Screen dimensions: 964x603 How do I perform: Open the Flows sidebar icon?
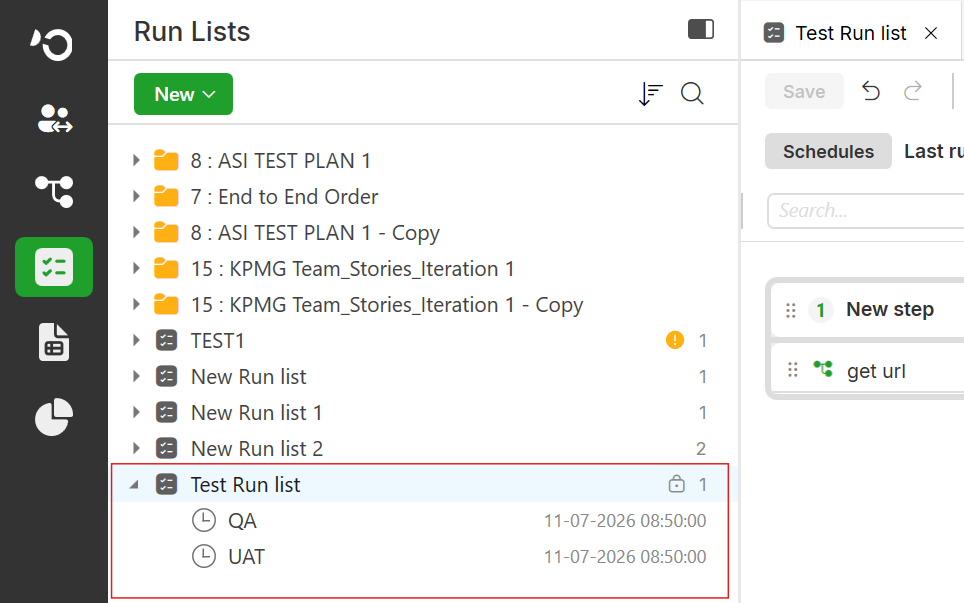click(x=54, y=191)
